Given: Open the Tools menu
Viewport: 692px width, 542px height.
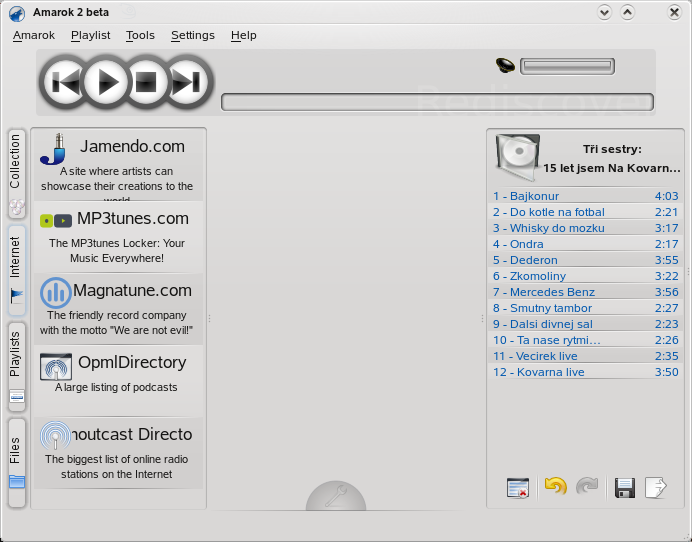Looking at the screenshot, I should [140, 35].
